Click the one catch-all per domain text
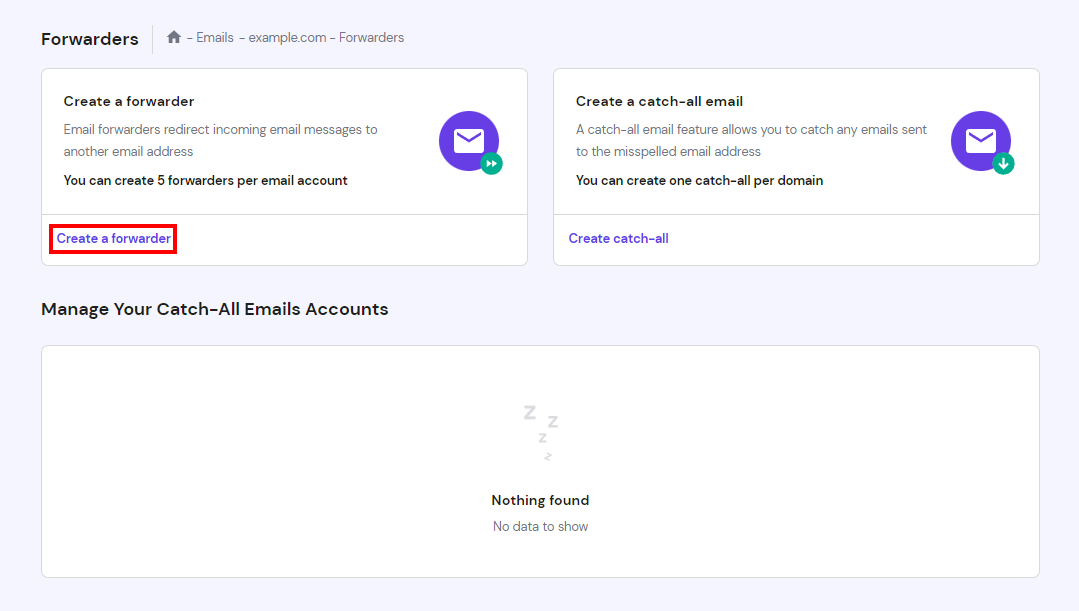This screenshot has height=611, width=1079. coord(698,180)
